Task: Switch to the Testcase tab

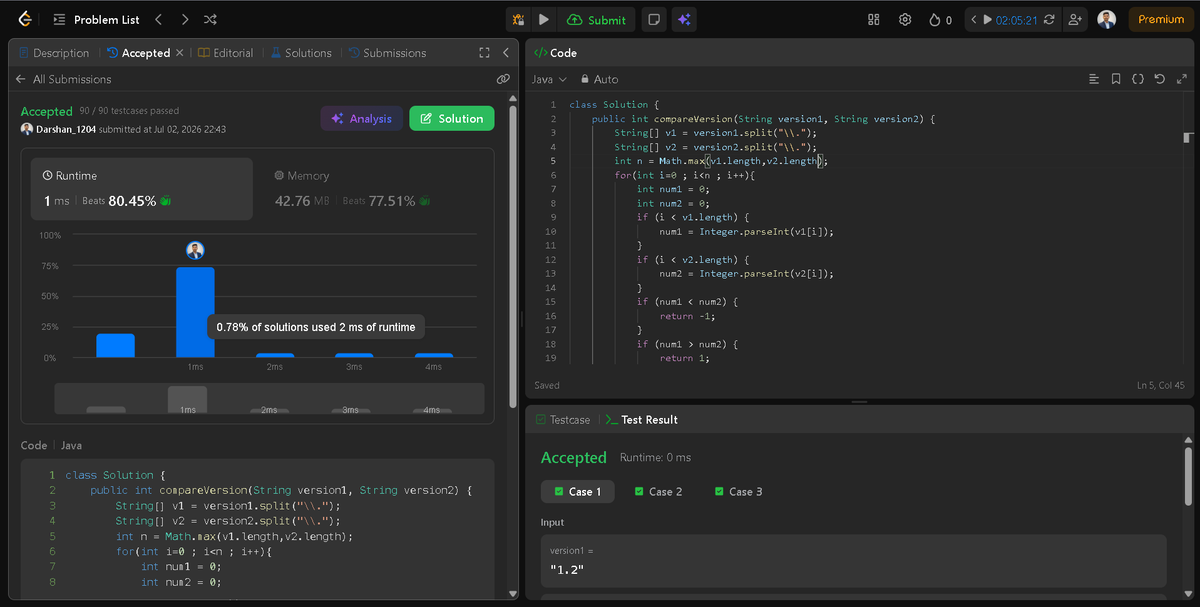Action: click(563, 420)
